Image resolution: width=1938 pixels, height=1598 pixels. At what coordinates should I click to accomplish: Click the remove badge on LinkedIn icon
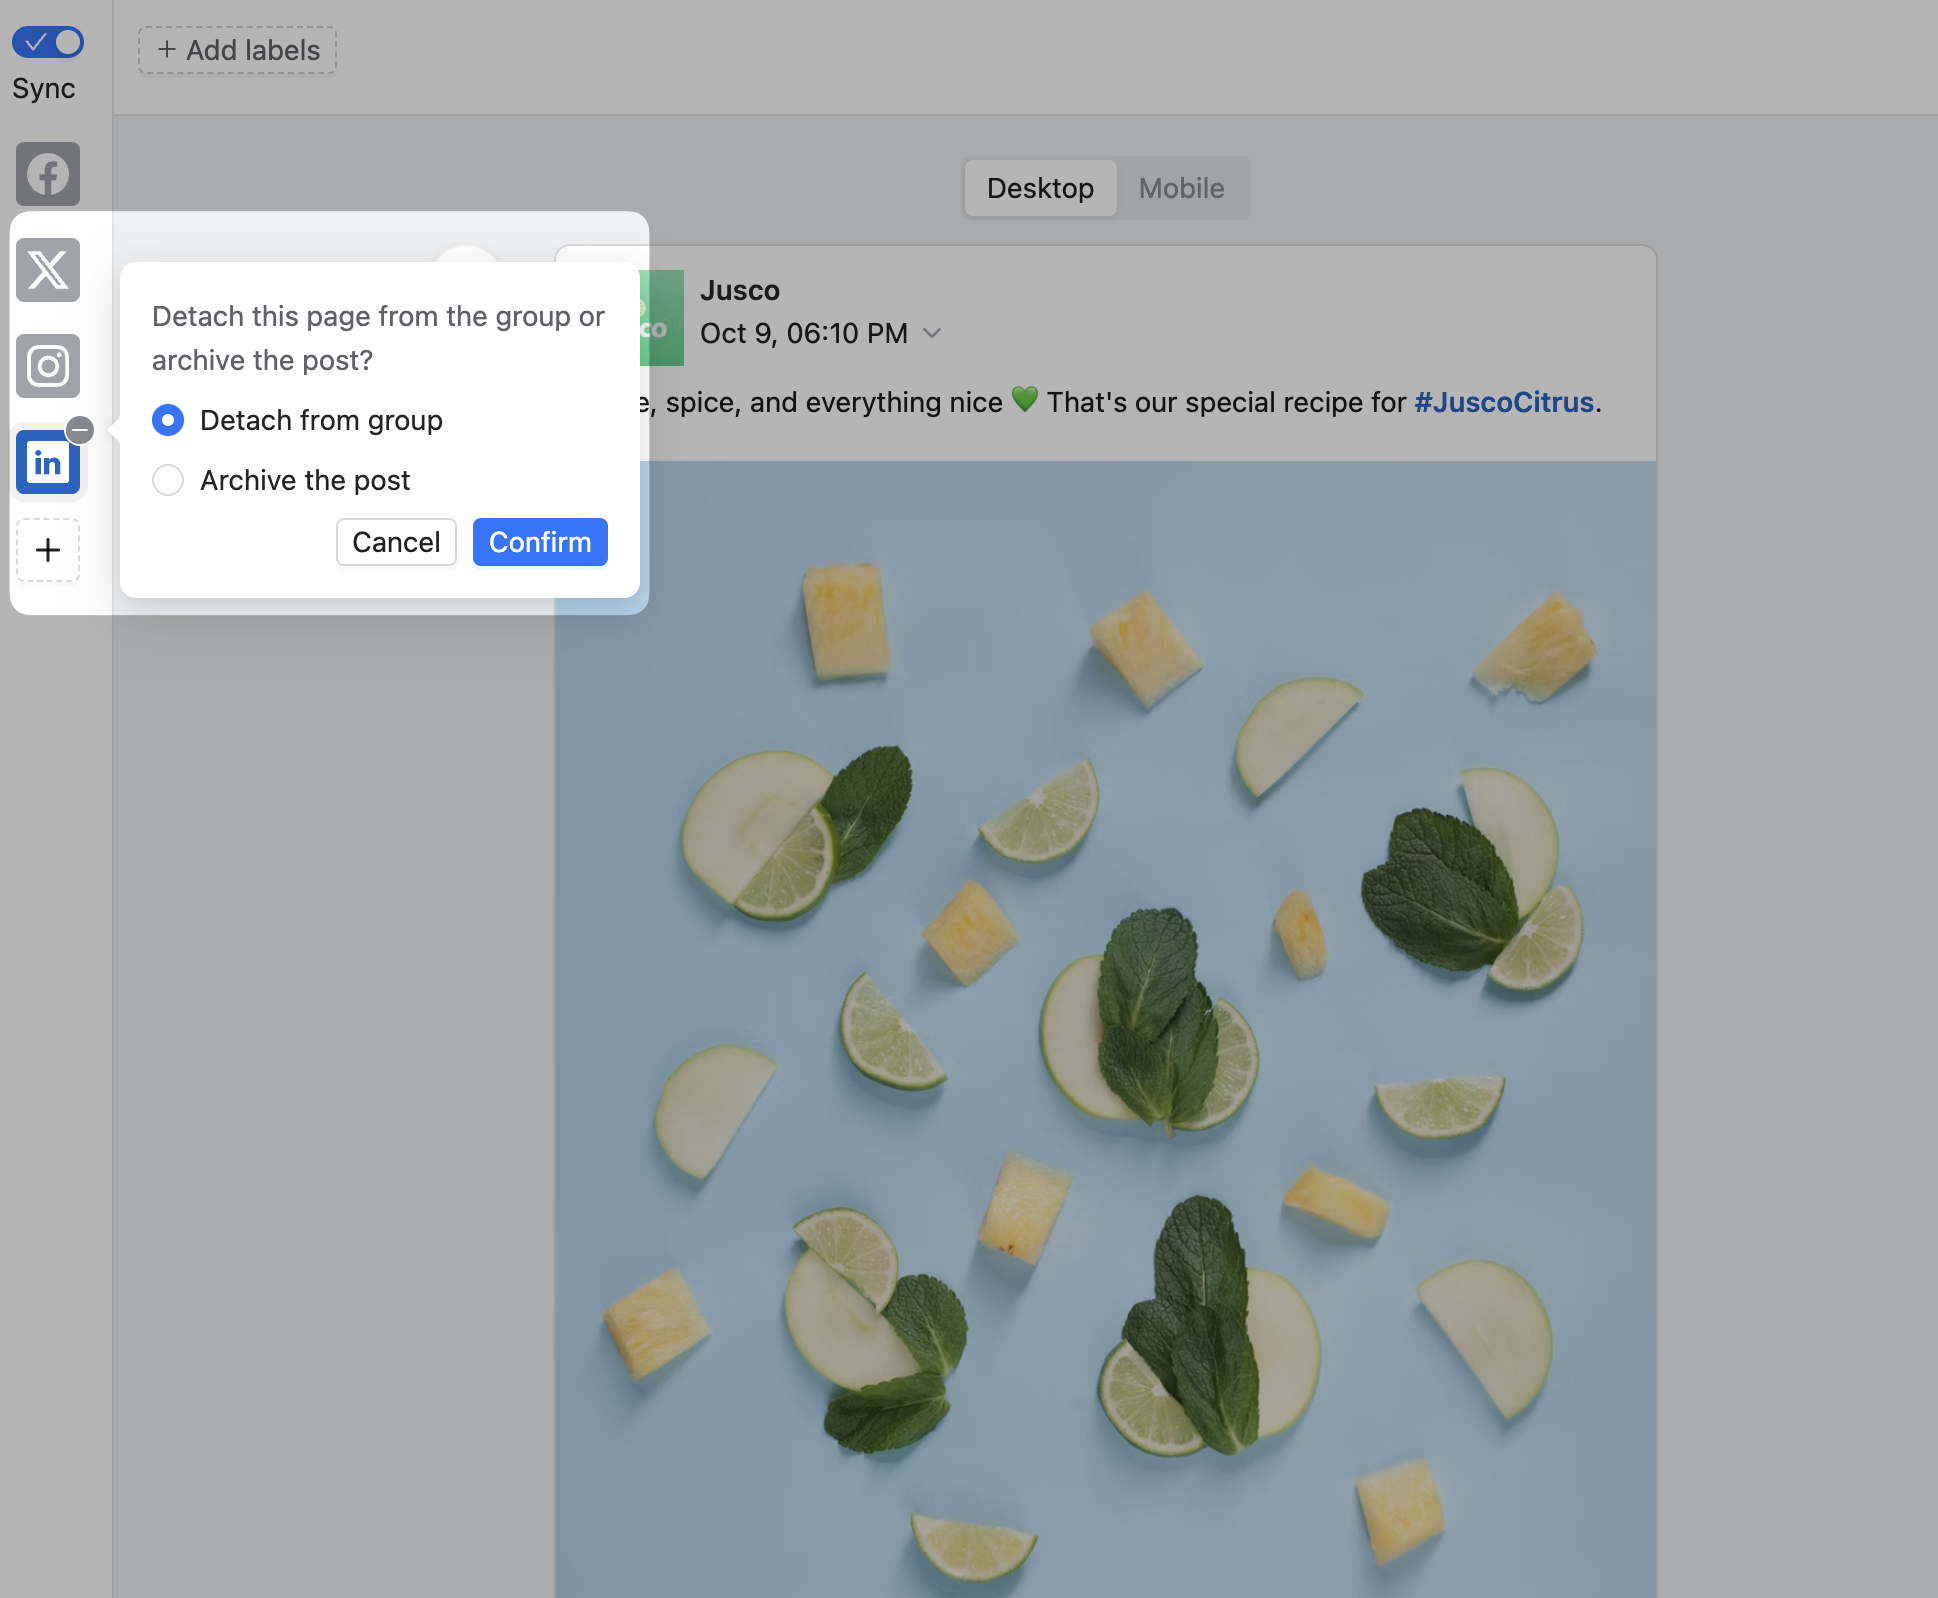click(80, 430)
